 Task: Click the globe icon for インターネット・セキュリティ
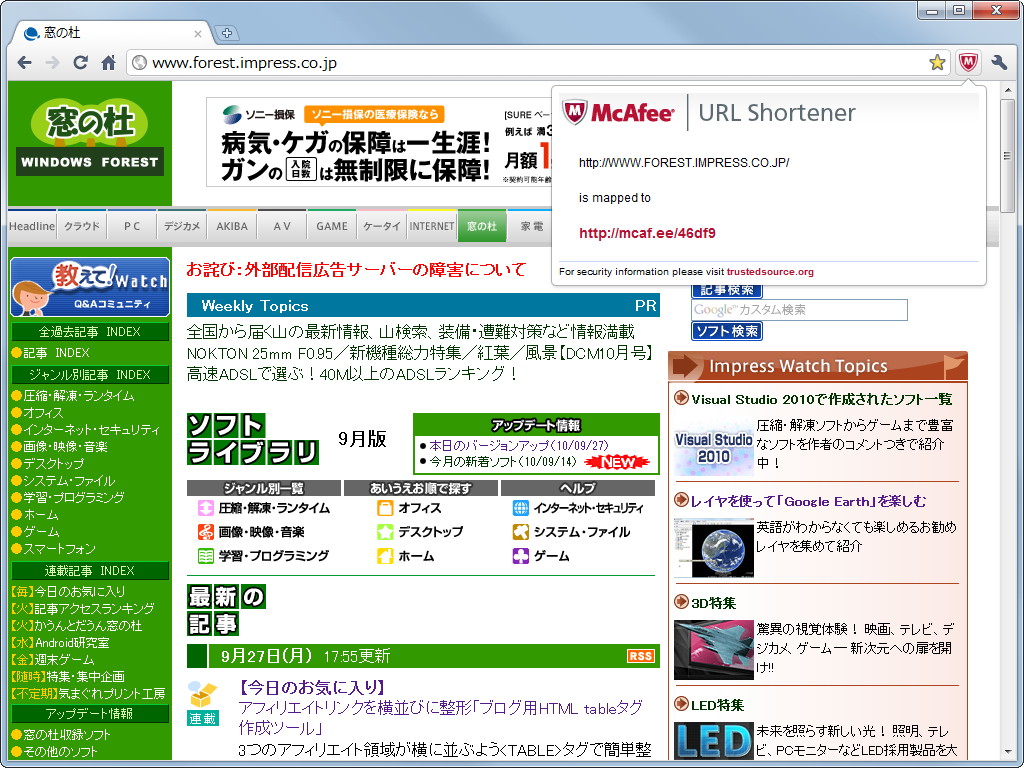(521, 508)
